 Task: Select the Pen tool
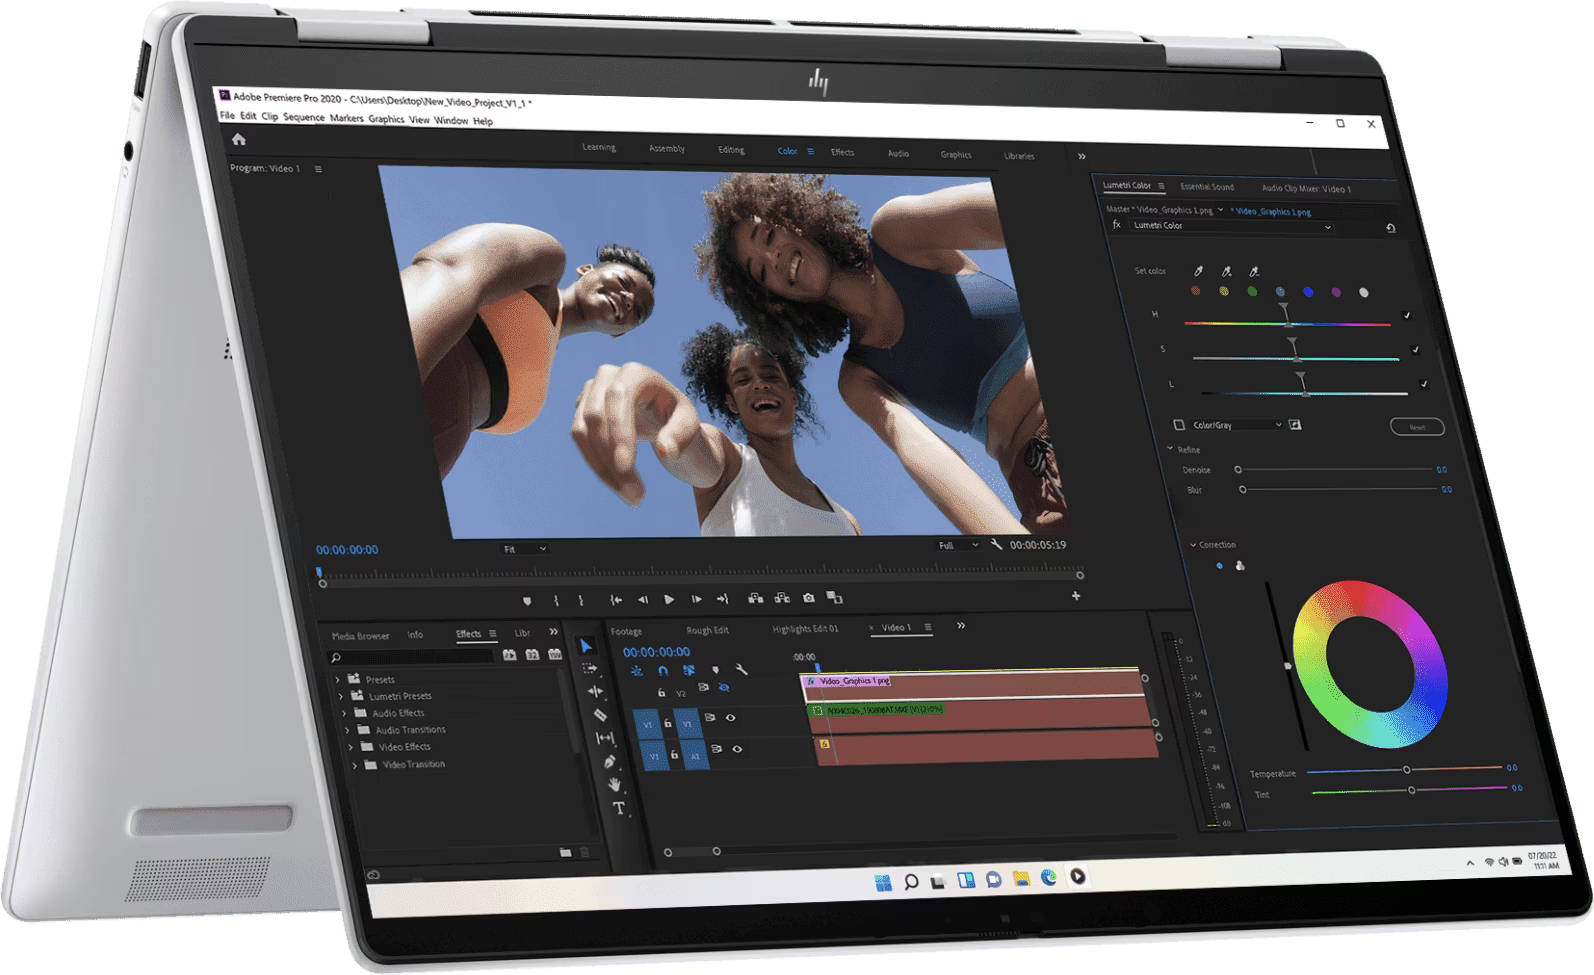(x=609, y=762)
